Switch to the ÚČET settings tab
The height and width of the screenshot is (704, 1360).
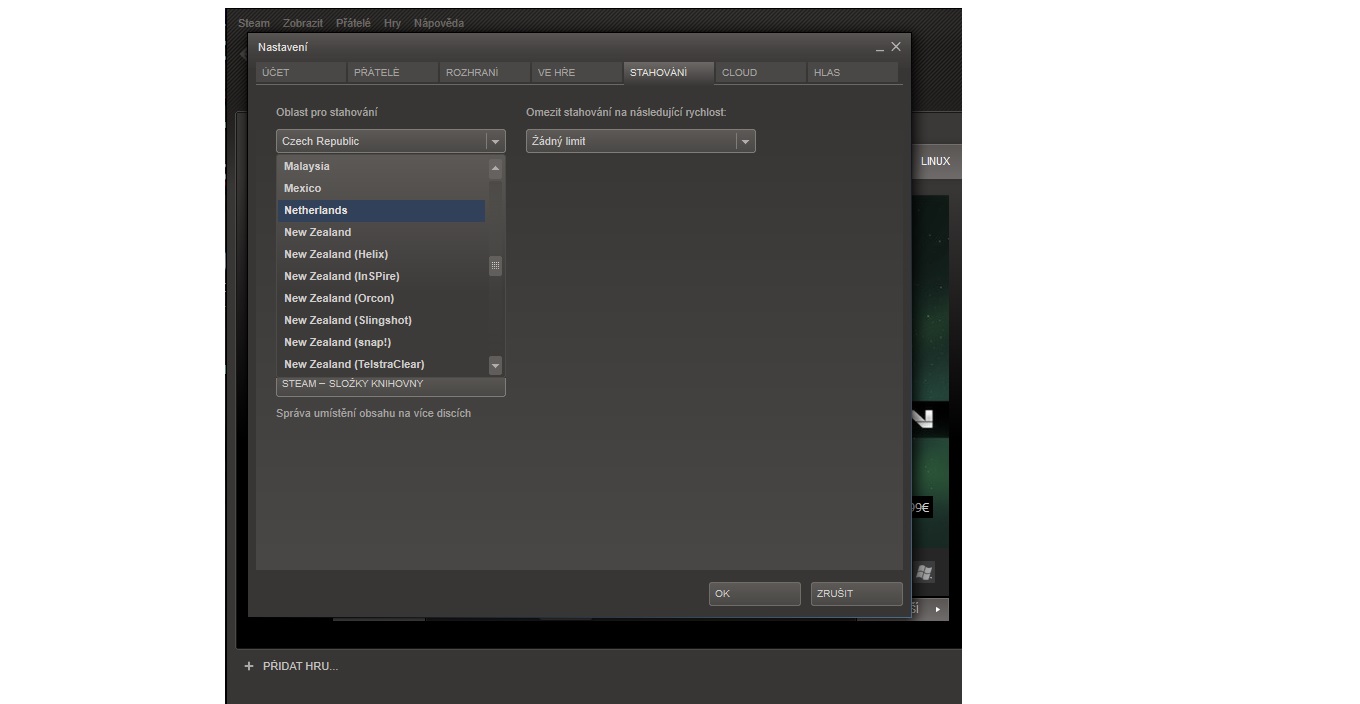(x=301, y=72)
